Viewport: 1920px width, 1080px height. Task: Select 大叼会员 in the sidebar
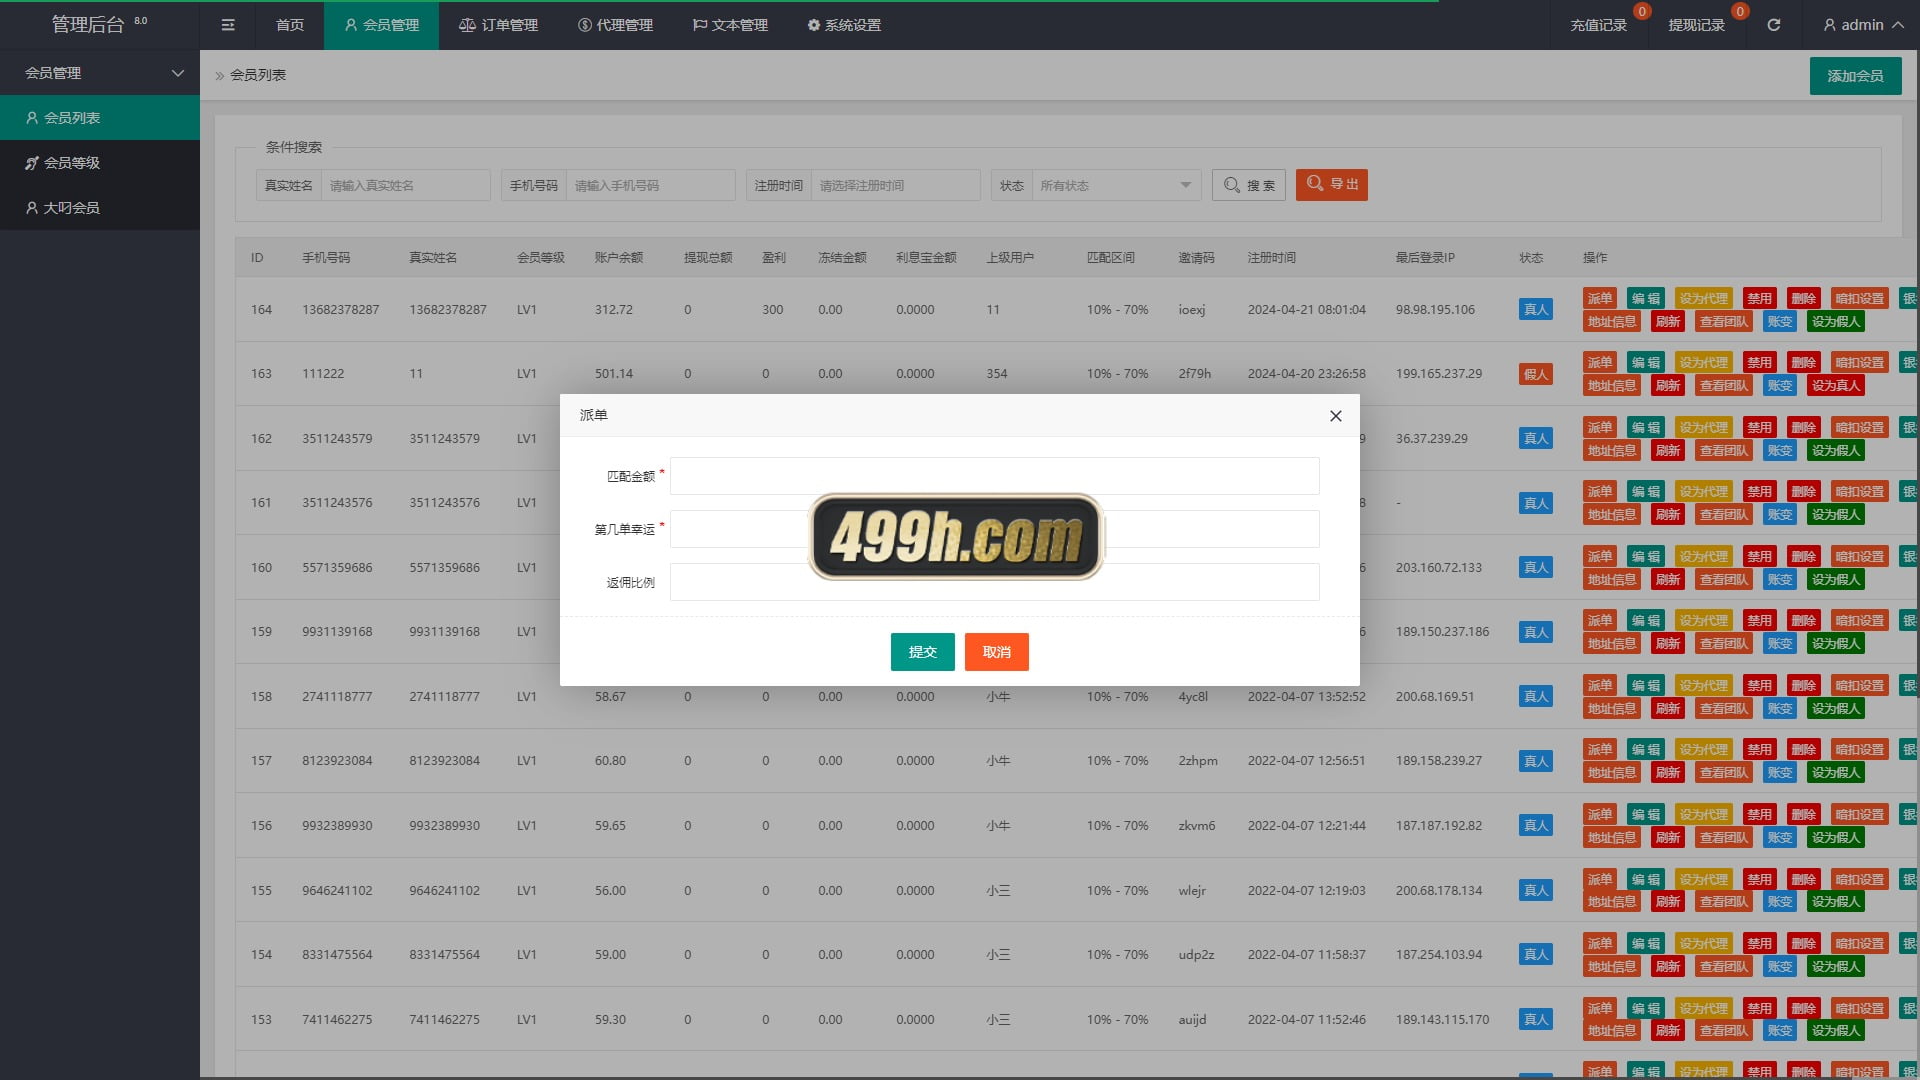point(100,208)
